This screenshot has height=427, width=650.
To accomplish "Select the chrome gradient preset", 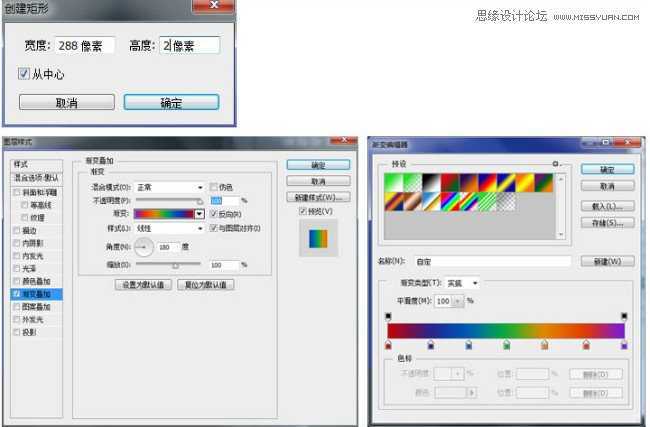I will click(x=431, y=202).
